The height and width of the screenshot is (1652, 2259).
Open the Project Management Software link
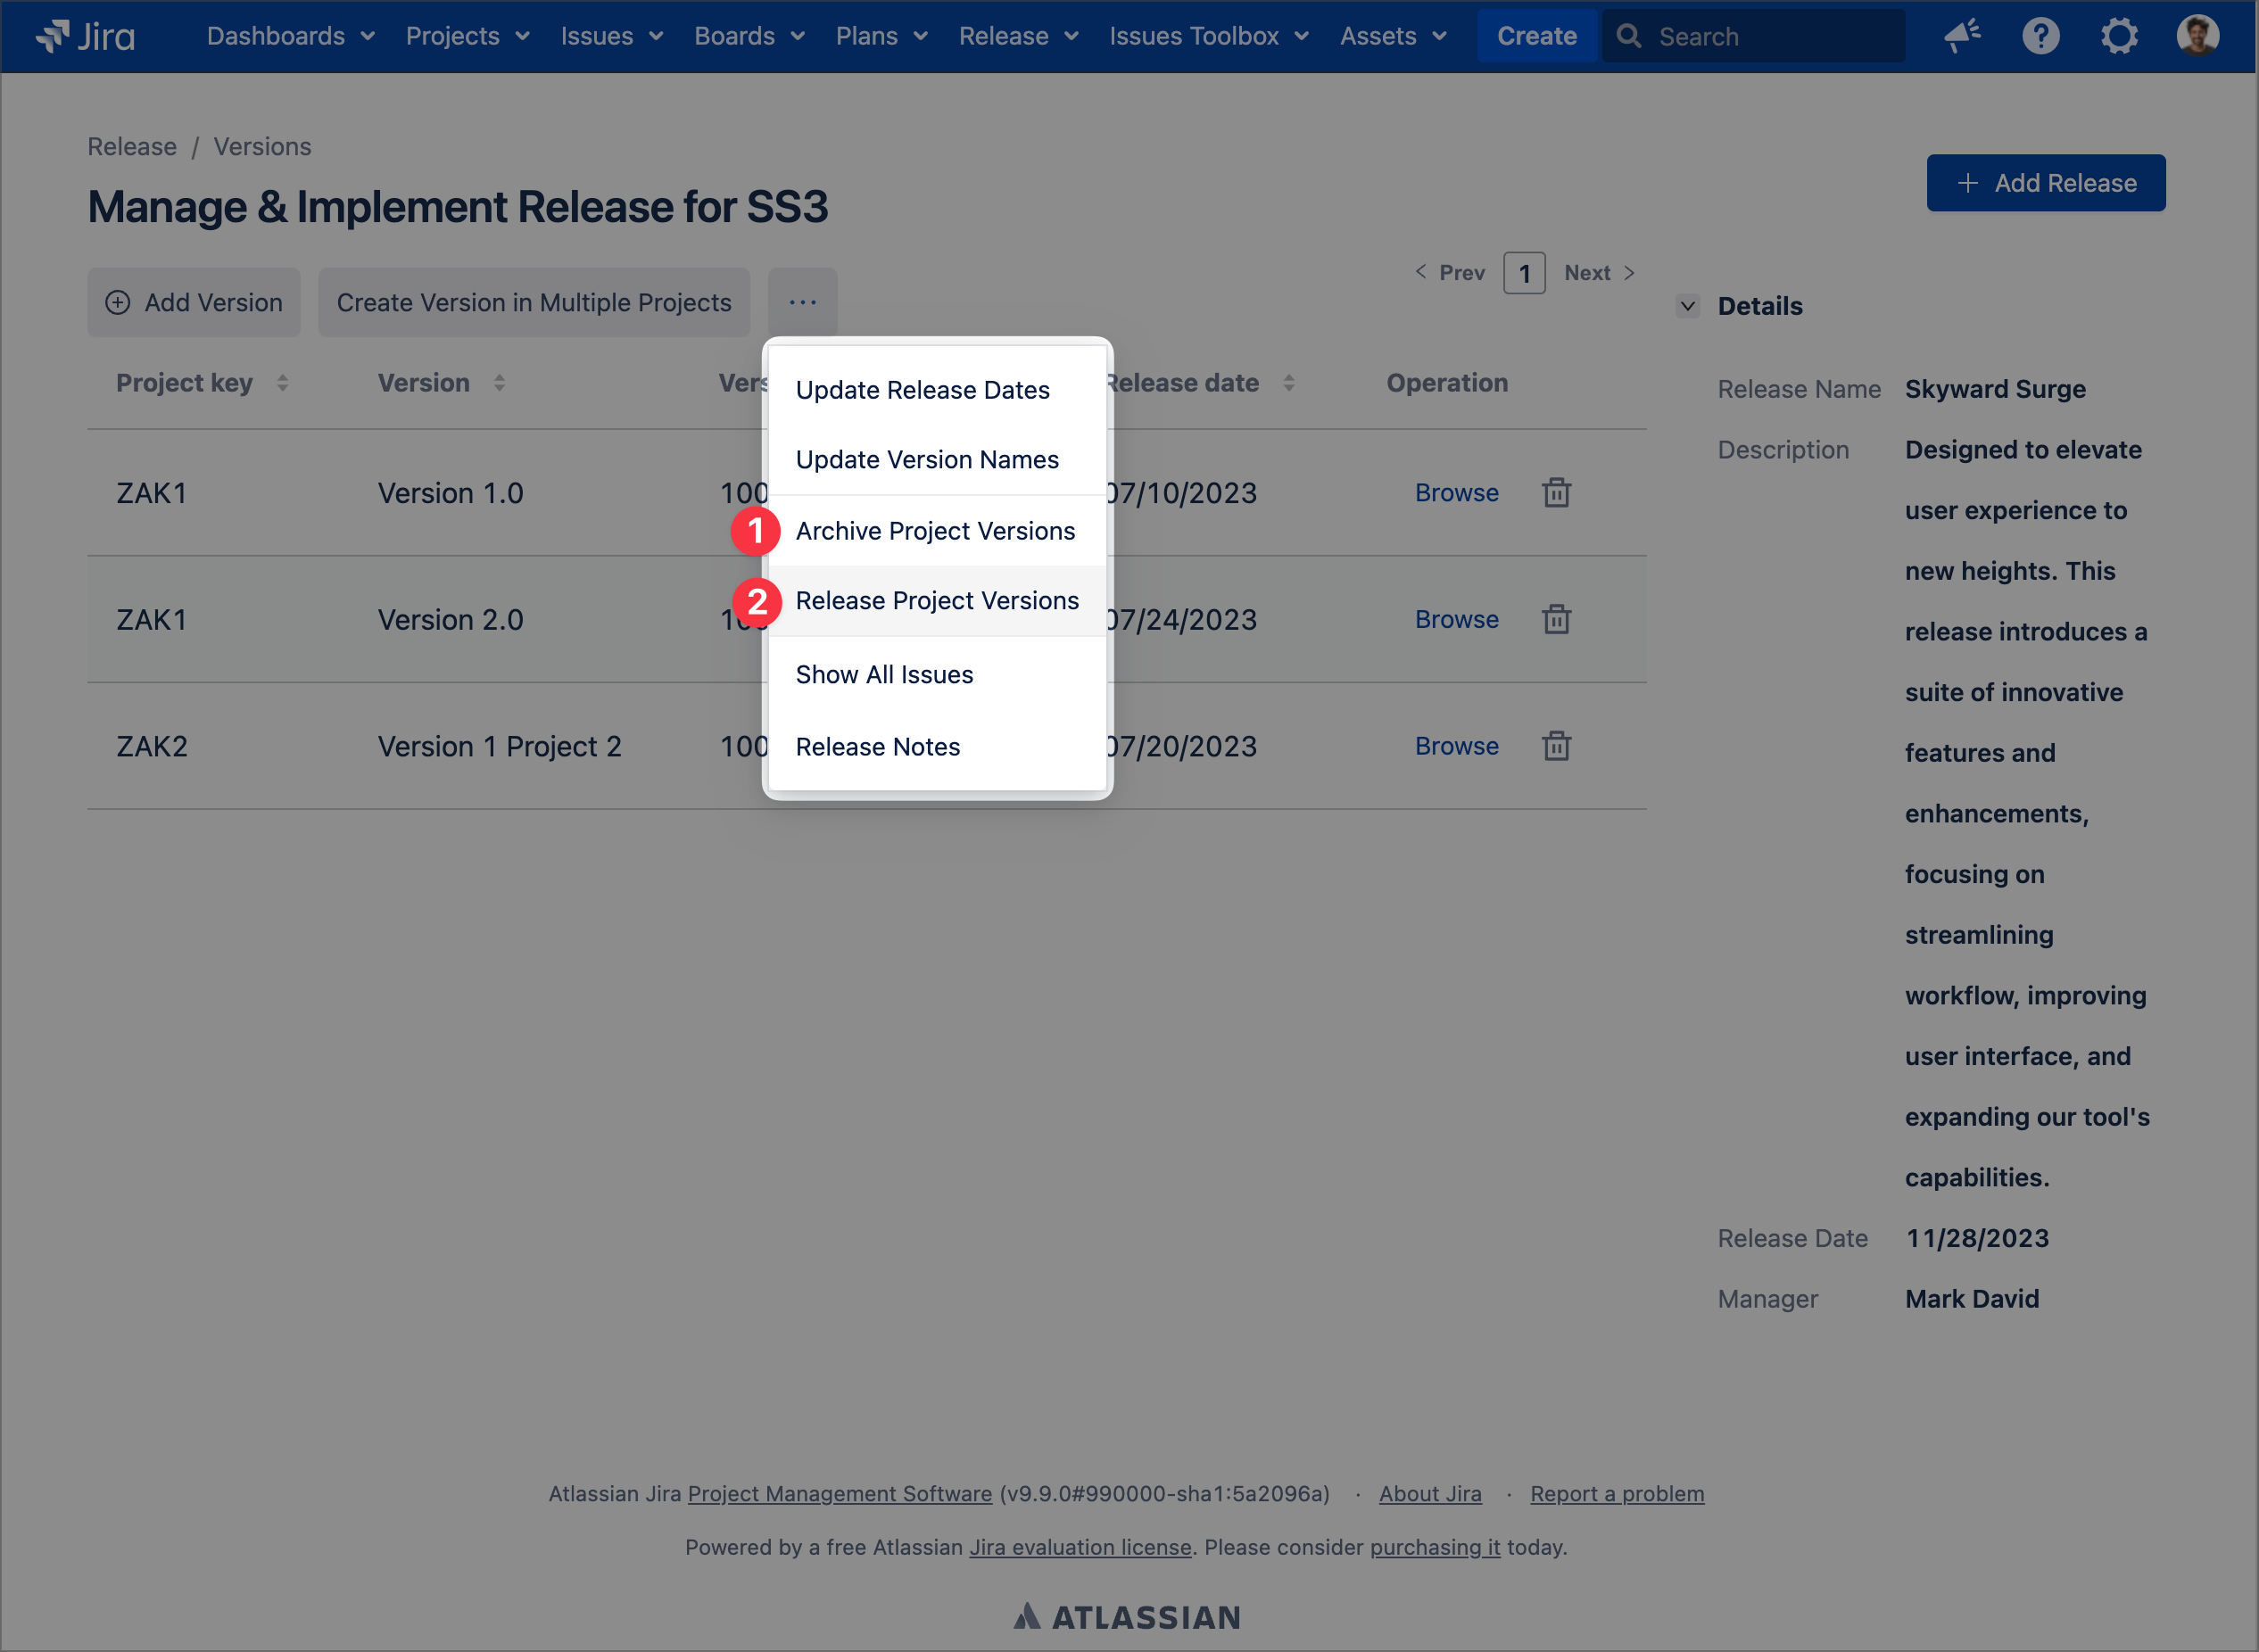(x=840, y=1493)
